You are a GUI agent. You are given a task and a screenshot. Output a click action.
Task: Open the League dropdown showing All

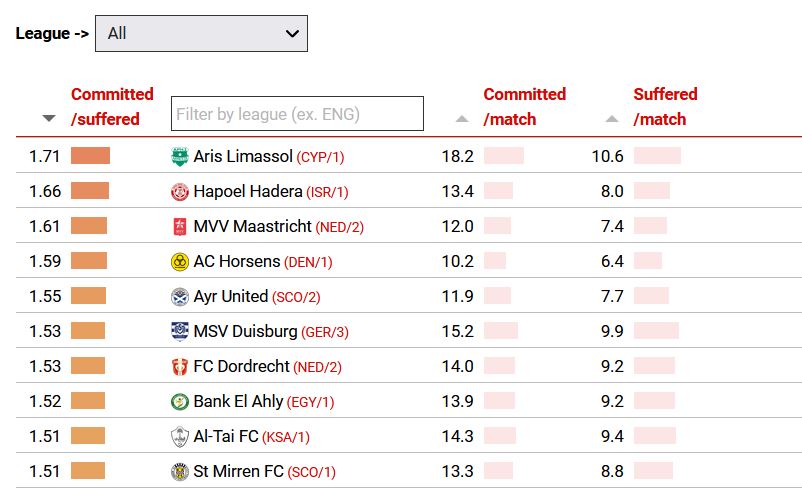click(x=202, y=33)
